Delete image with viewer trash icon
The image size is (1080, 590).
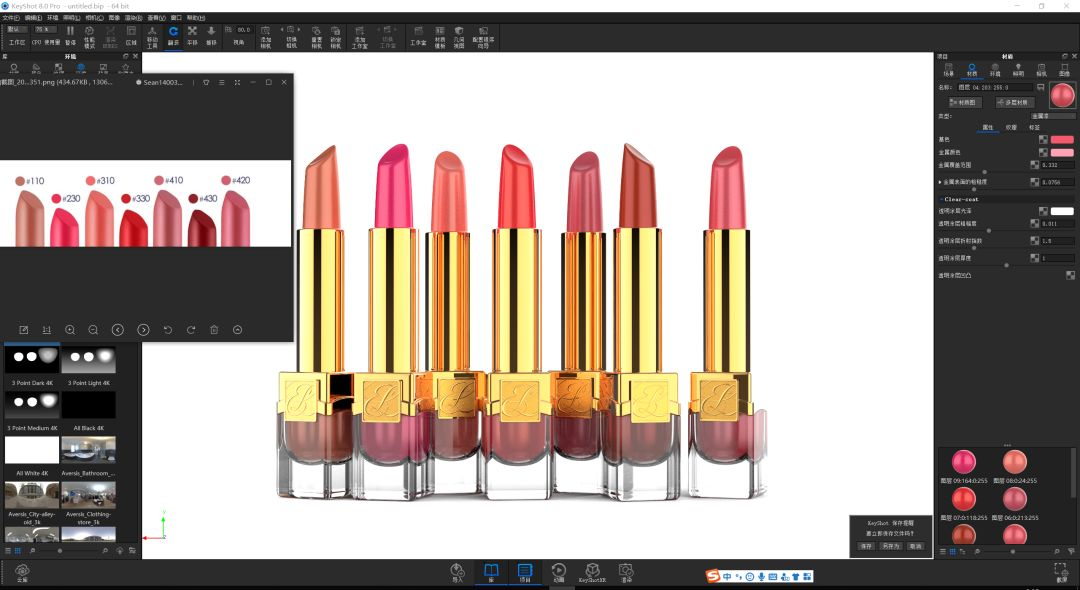pyautogui.click(x=214, y=330)
